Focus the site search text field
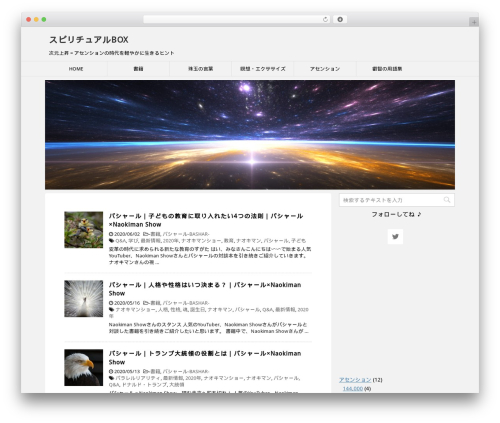The height and width of the screenshot is (423, 500). click(x=397, y=200)
